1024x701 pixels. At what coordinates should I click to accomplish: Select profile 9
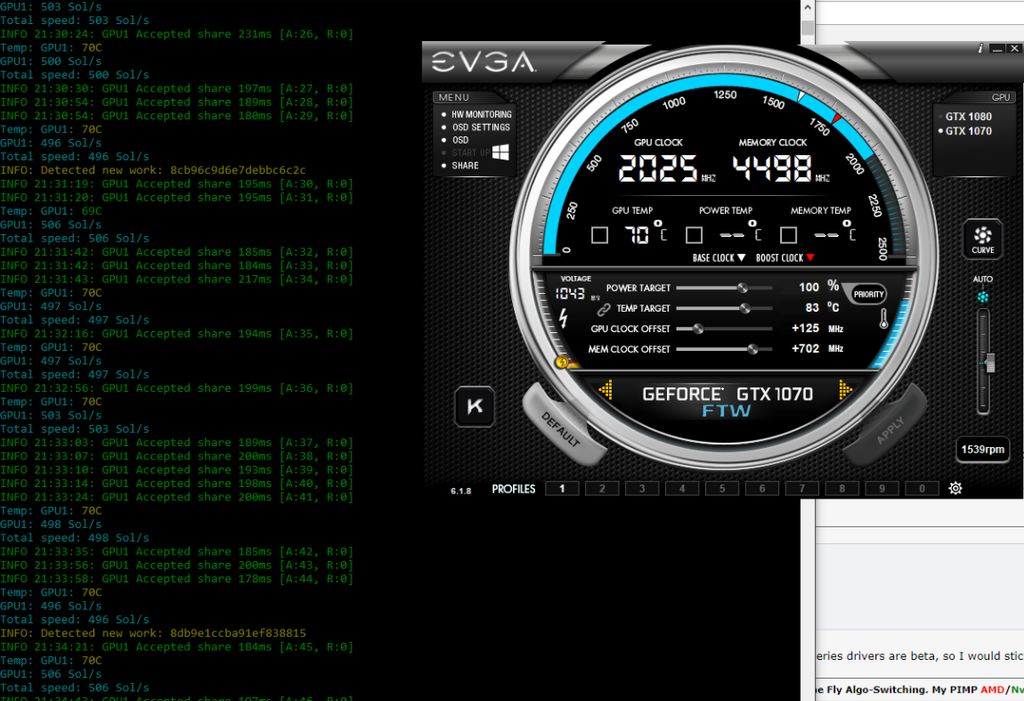(882, 488)
